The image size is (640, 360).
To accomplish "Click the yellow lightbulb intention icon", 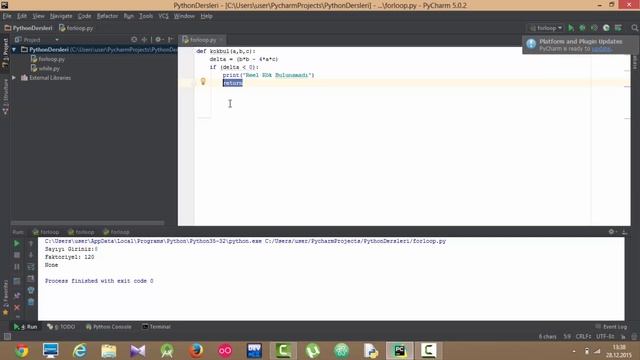I will click(203, 82).
